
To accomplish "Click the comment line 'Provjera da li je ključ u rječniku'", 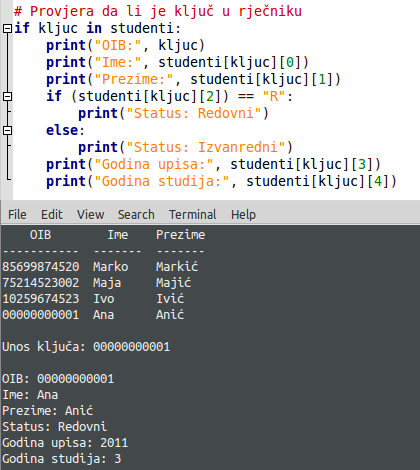I will pos(158,11).
